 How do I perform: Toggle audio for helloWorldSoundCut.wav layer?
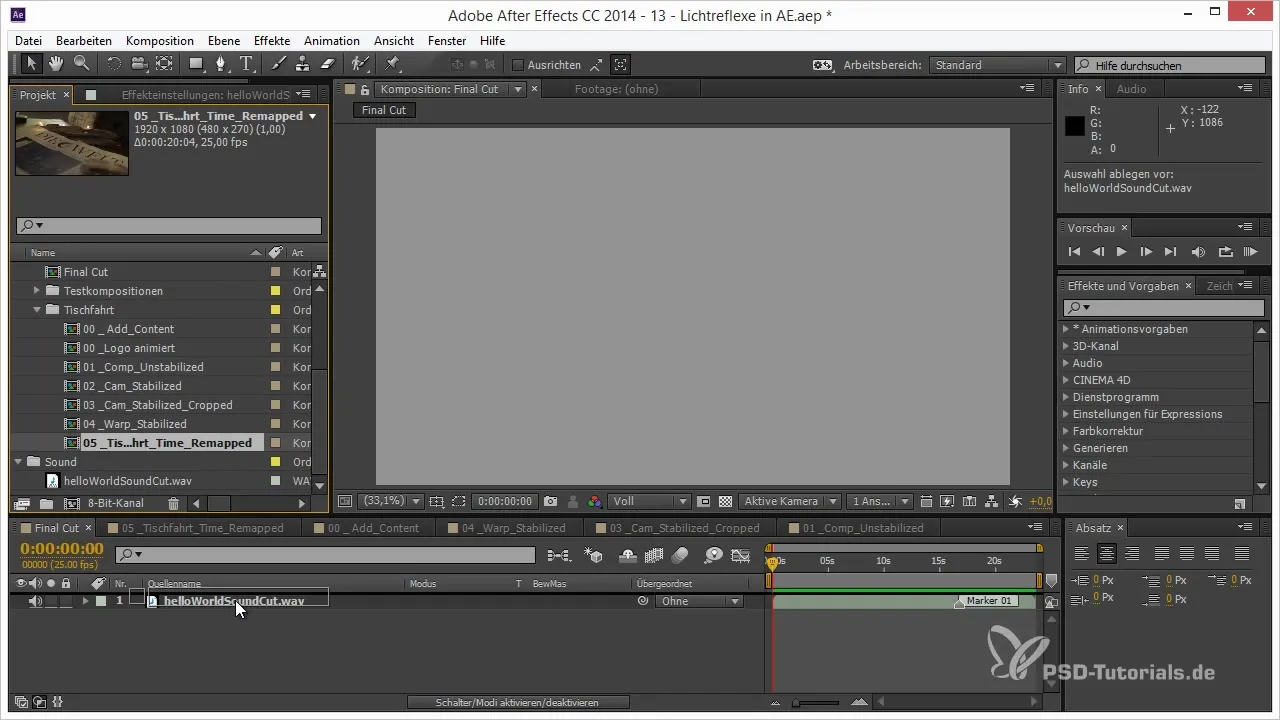[x=35, y=601]
